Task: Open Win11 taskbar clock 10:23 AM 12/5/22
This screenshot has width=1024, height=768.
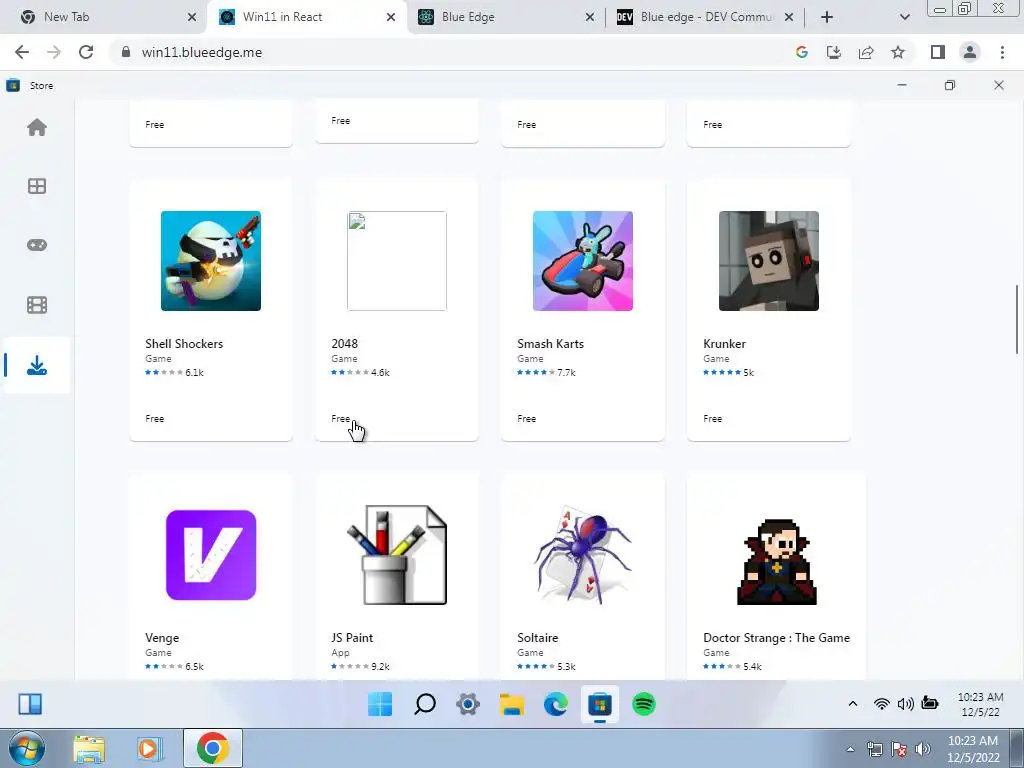Action: pos(980,704)
